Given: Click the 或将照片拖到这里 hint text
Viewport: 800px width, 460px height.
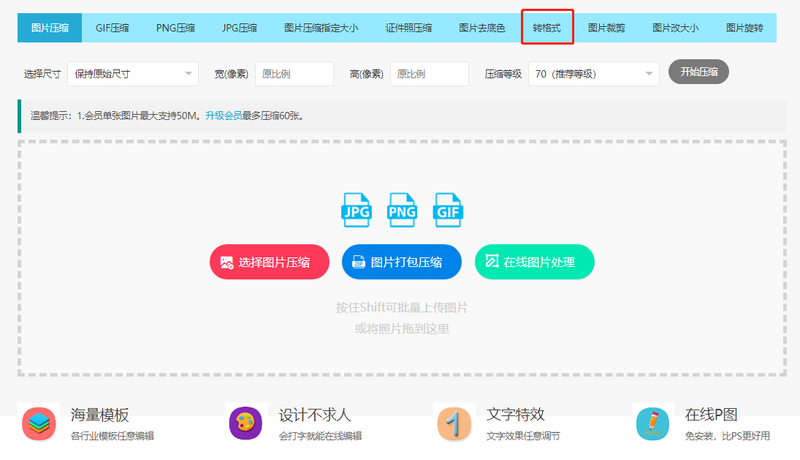Looking at the screenshot, I should pyautogui.click(x=402, y=329).
